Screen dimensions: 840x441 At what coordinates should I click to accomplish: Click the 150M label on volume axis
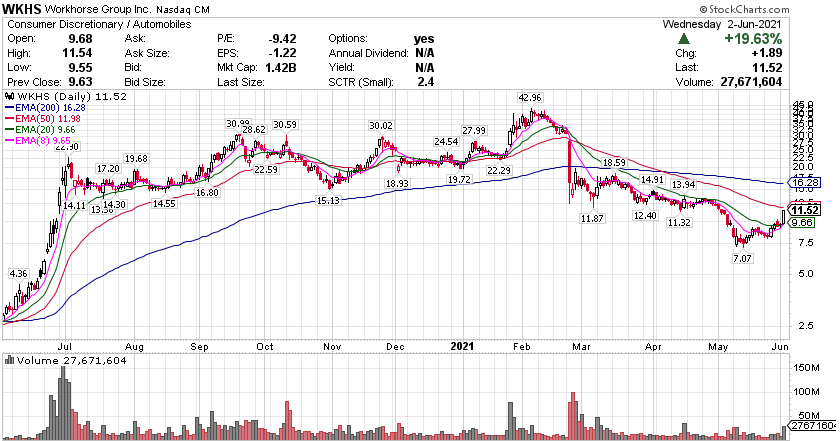point(806,369)
